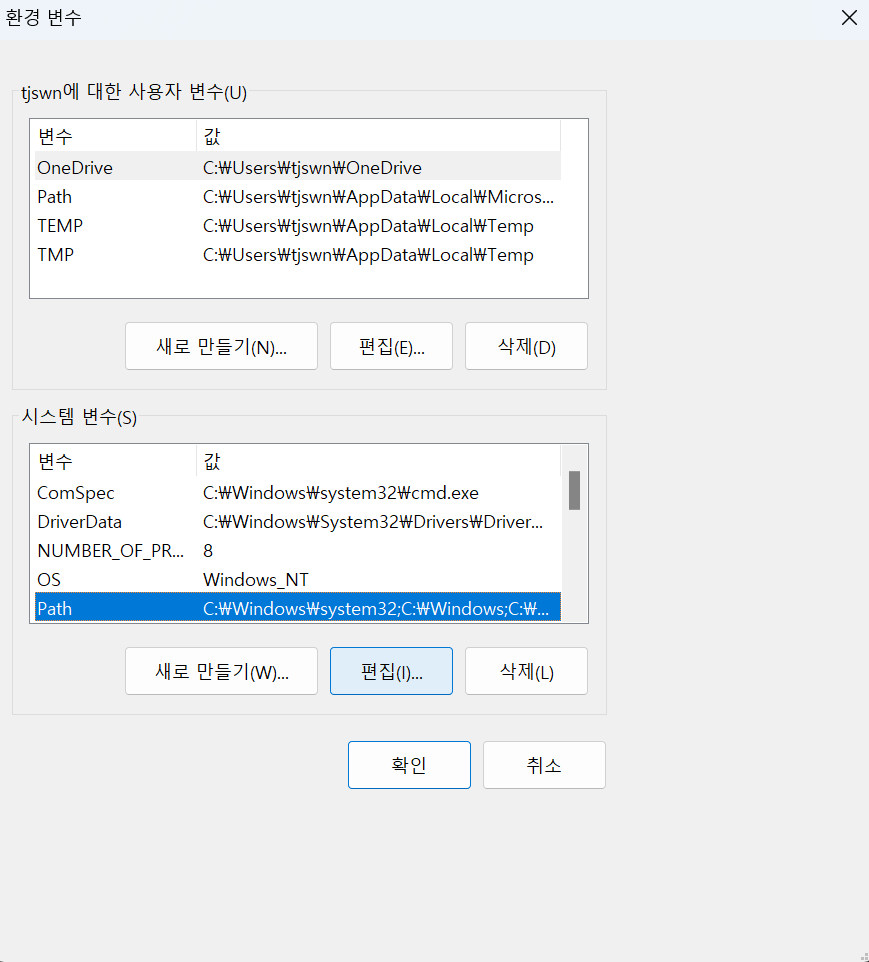Select the OS system variable
This screenshot has width=869, height=962.
pyautogui.click(x=298, y=580)
